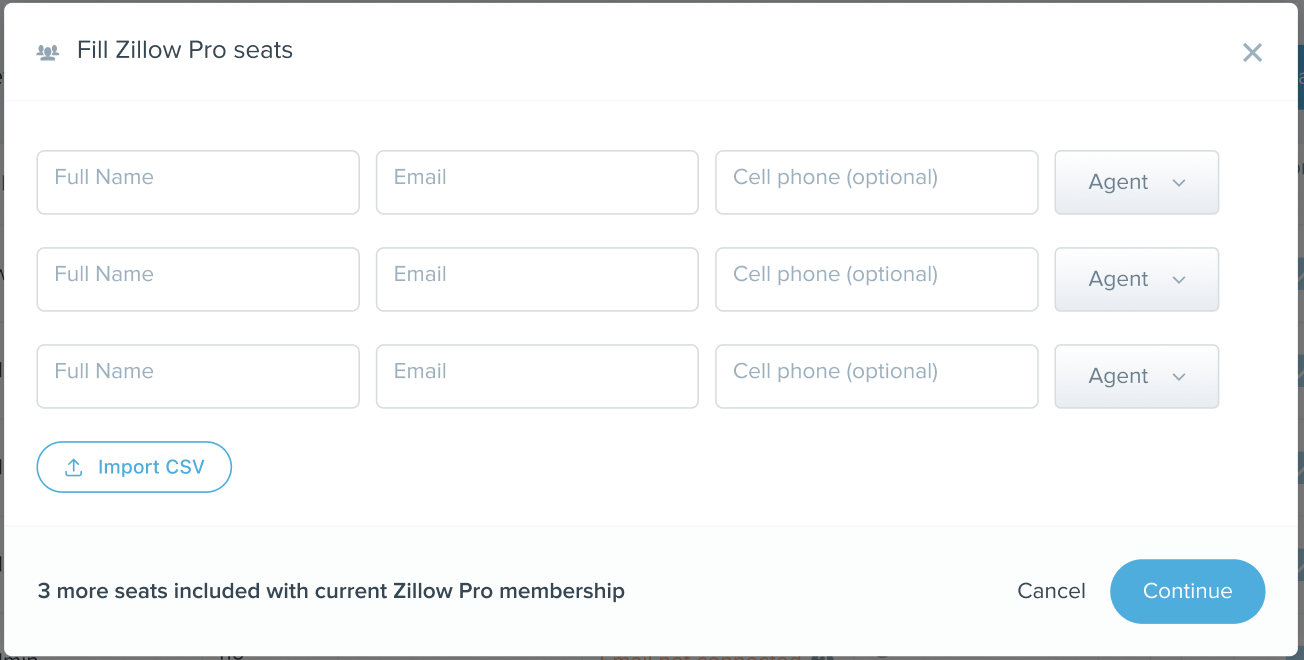Viewport: 1304px width, 660px height.
Task: Click the Import CSV button label
Action: pos(151,468)
